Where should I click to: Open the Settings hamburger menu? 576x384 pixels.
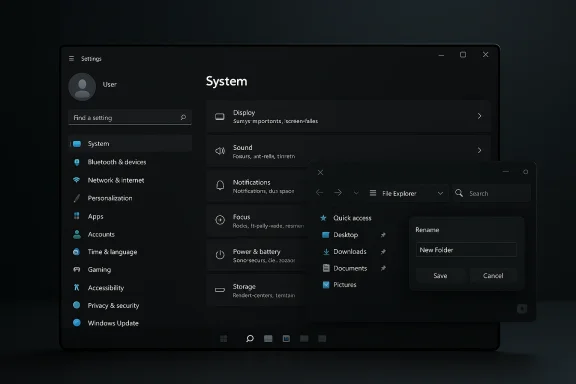[x=71, y=58]
